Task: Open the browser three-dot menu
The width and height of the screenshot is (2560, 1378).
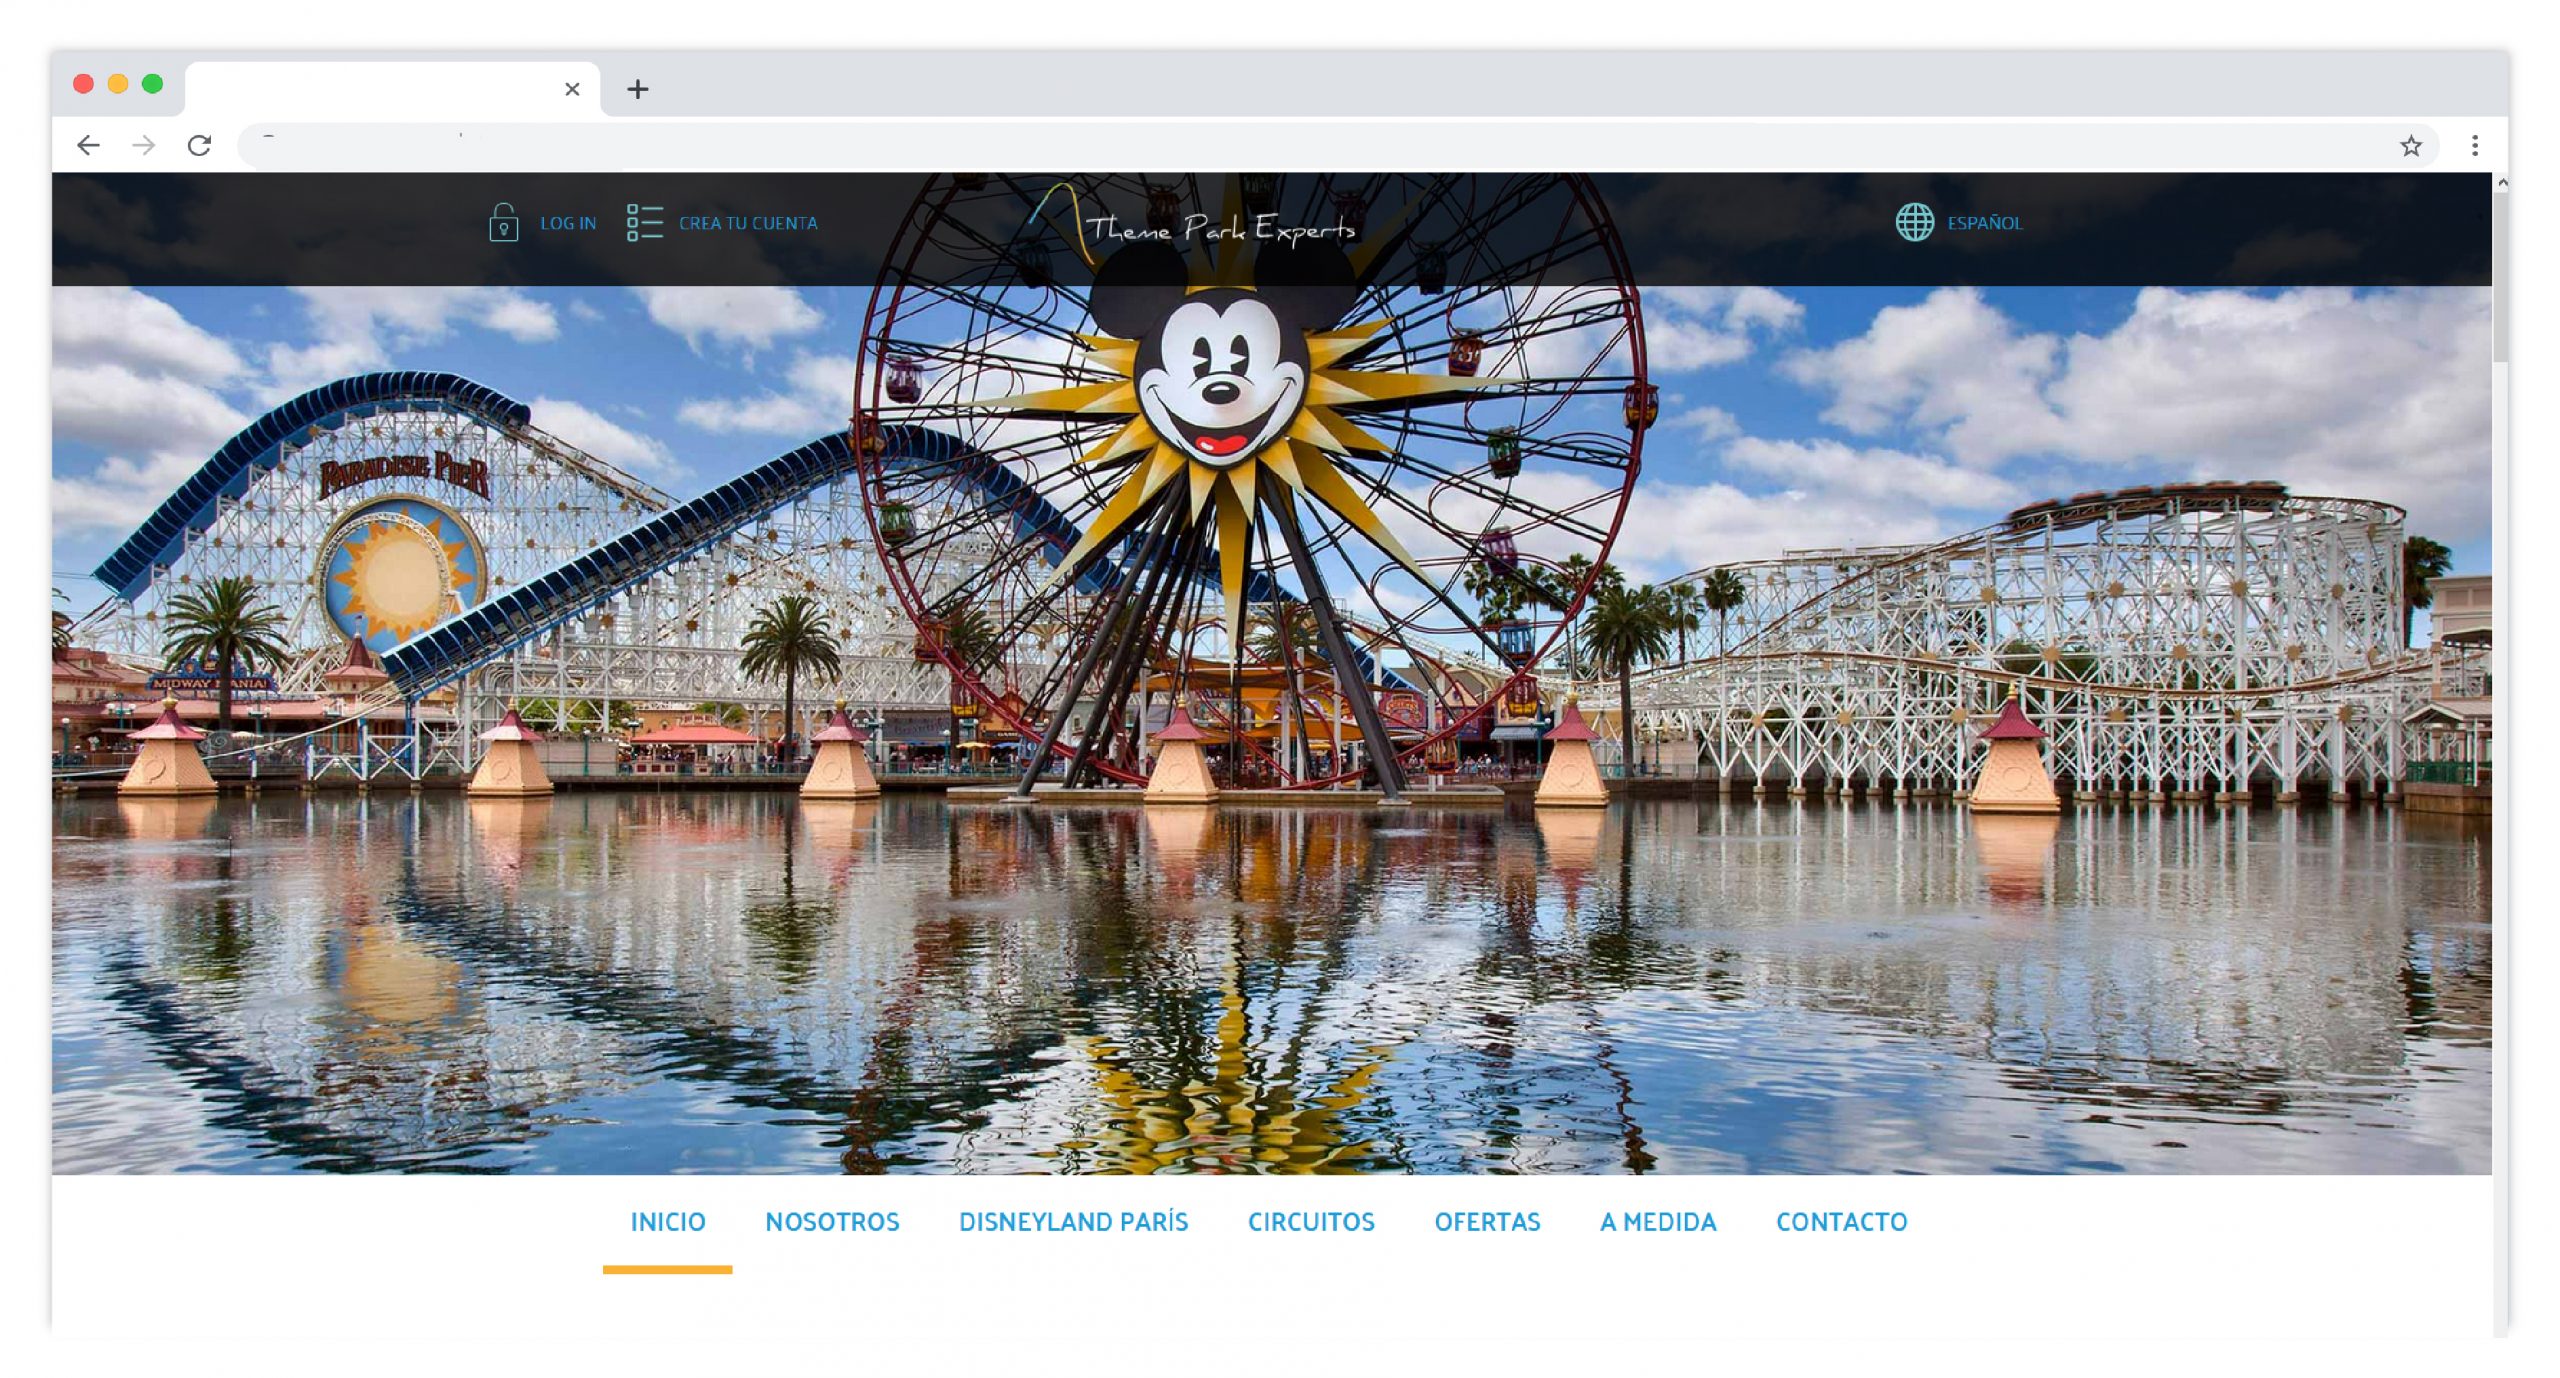Action: [2474, 146]
